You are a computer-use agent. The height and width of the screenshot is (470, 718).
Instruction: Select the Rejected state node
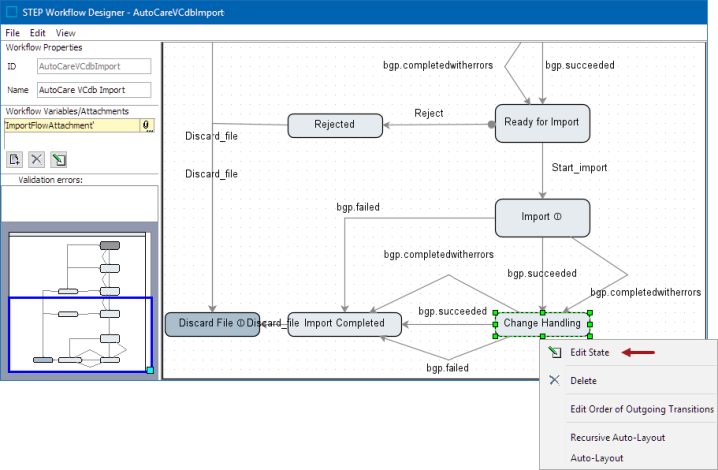(x=335, y=125)
